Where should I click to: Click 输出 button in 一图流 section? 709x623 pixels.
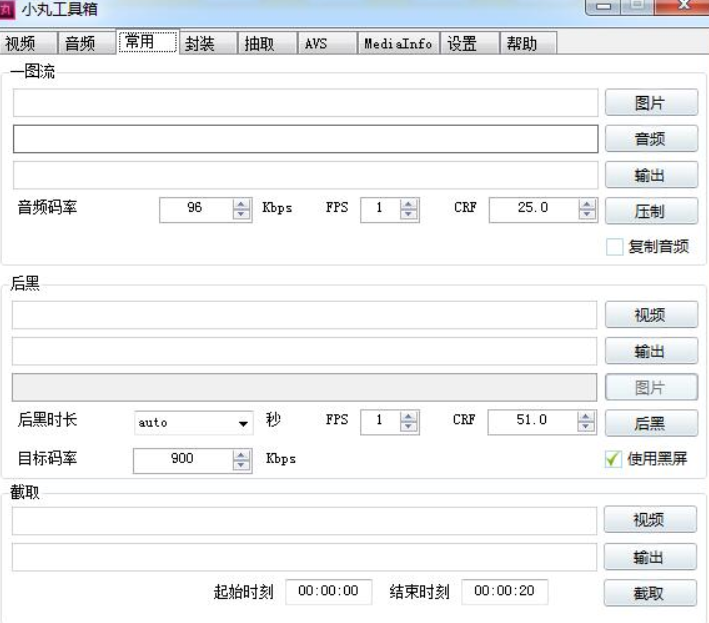(651, 175)
